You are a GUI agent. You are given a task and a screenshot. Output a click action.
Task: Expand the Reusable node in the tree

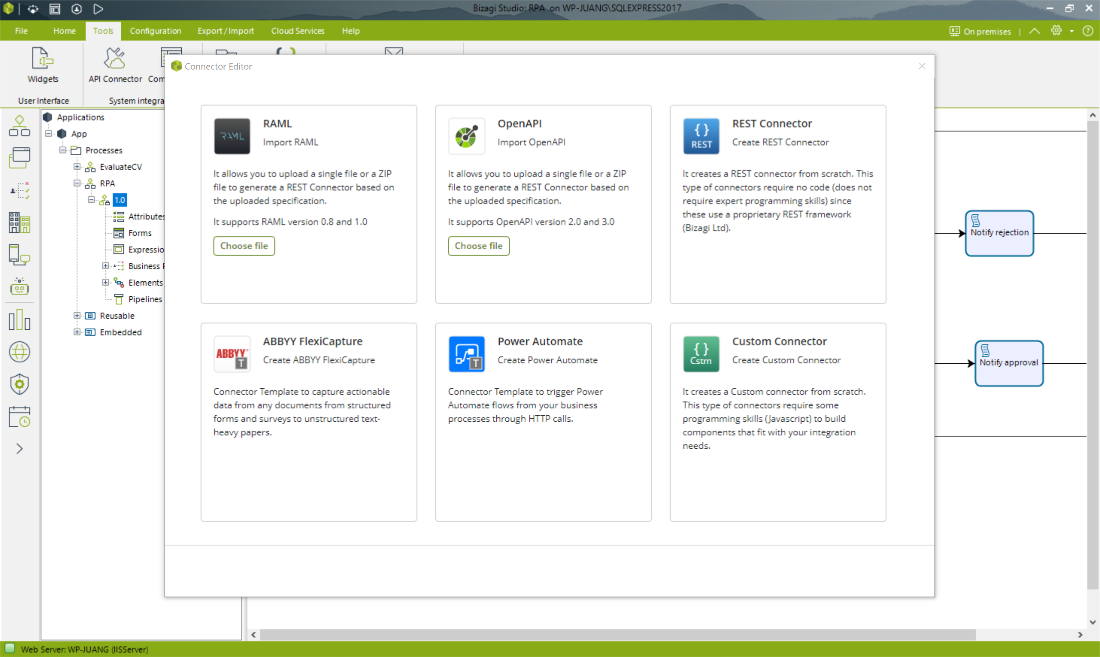click(x=77, y=316)
